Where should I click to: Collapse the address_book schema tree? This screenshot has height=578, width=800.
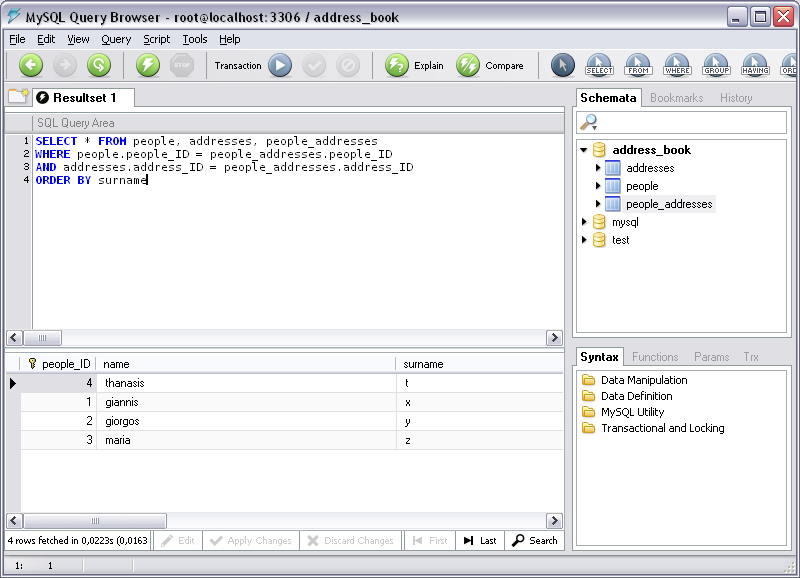click(584, 150)
